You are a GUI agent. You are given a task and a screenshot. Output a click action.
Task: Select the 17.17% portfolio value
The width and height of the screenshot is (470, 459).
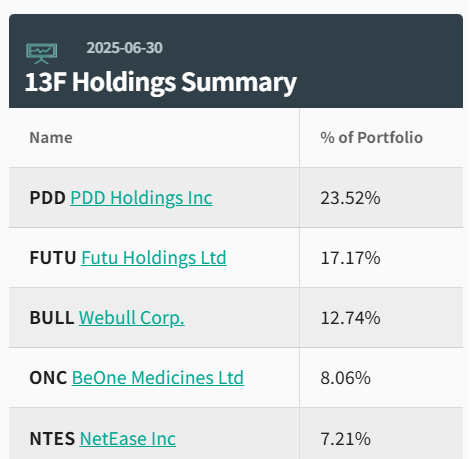(x=350, y=258)
